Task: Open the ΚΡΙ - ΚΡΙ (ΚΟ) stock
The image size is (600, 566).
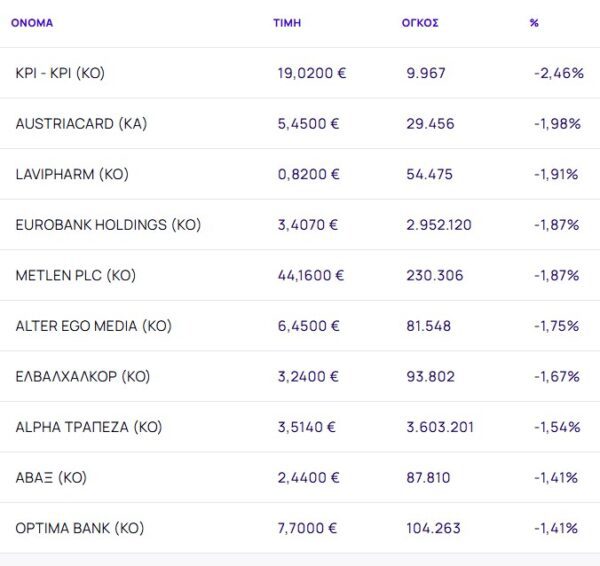Action: point(60,73)
